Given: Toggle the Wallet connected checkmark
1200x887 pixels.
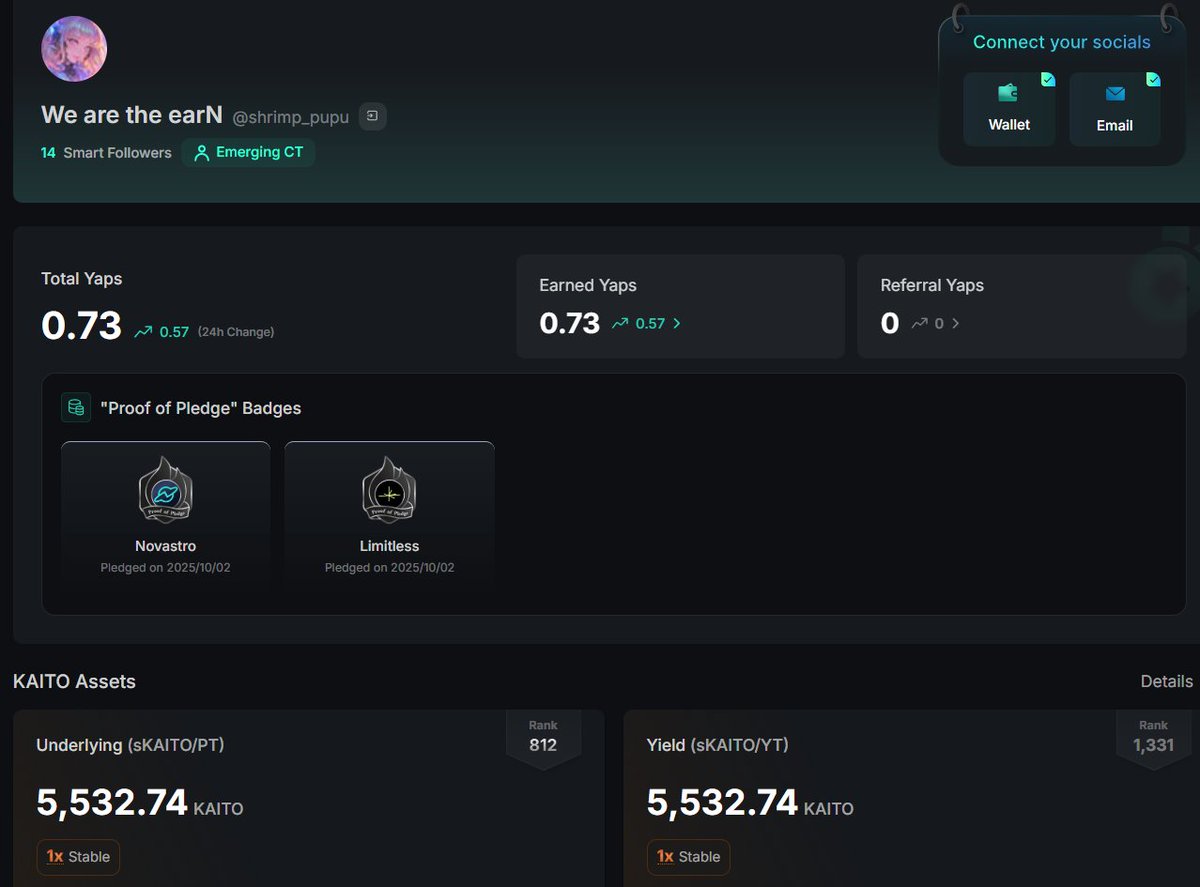Looking at the screenshot, I should (1047, 79).
